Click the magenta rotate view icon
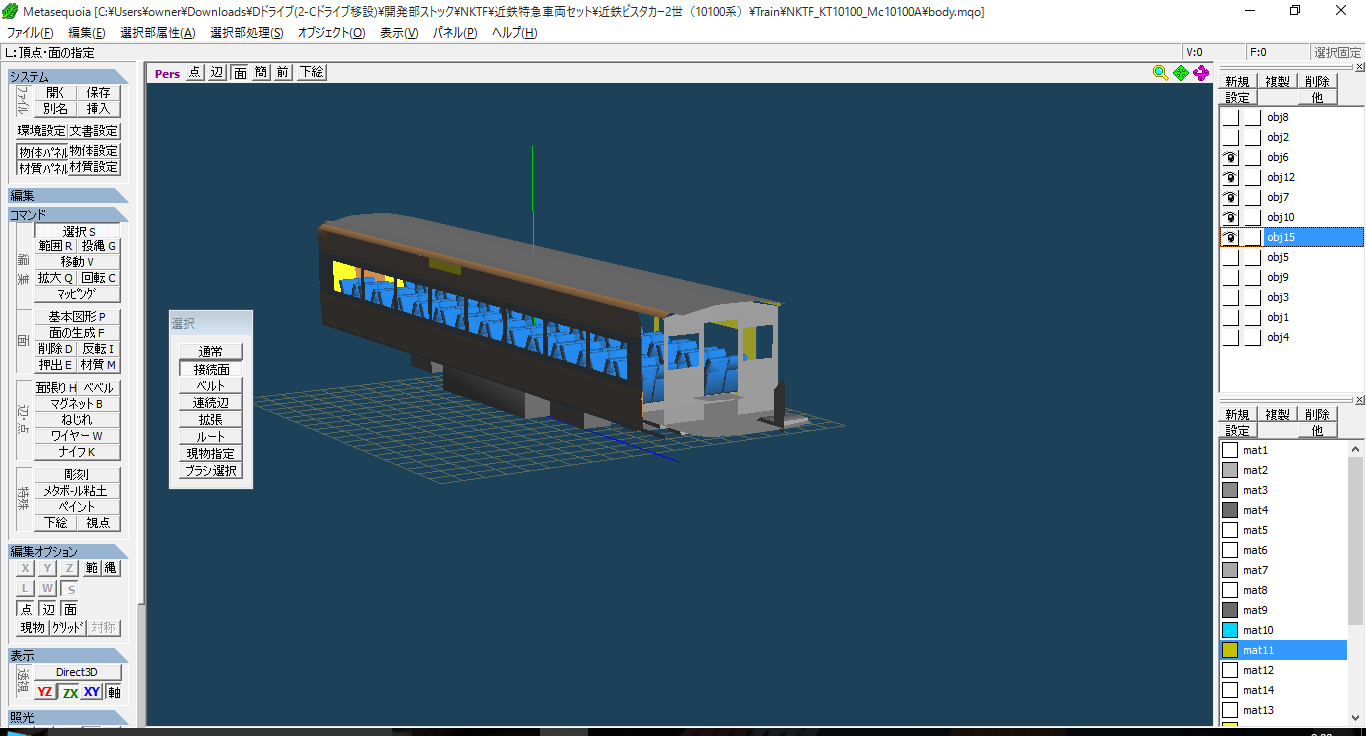1366x736 pixels. click(1201, 72)
